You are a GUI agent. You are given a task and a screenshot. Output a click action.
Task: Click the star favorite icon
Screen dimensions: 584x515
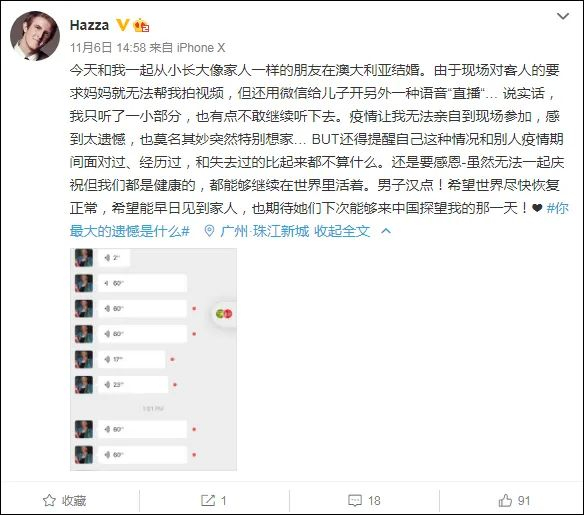point(49,500)
